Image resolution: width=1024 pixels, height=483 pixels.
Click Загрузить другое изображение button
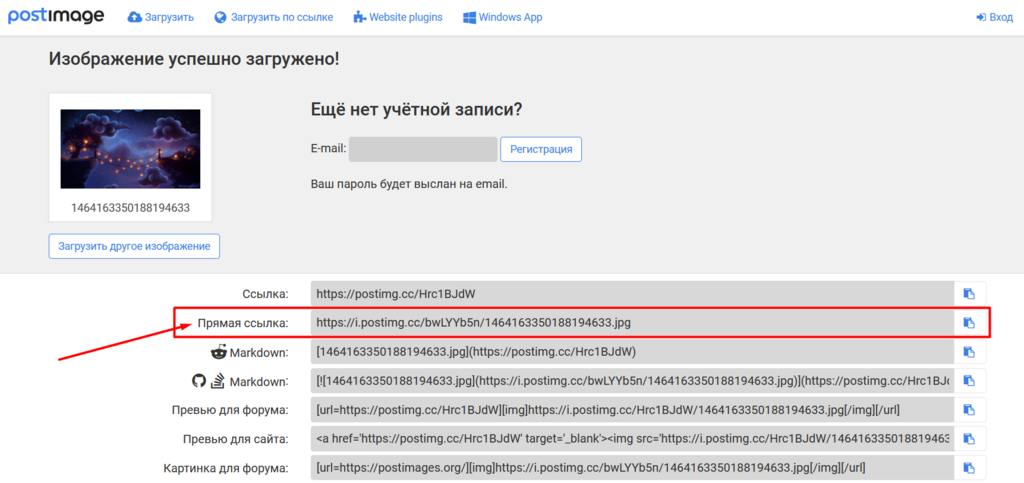pos(134,246)
